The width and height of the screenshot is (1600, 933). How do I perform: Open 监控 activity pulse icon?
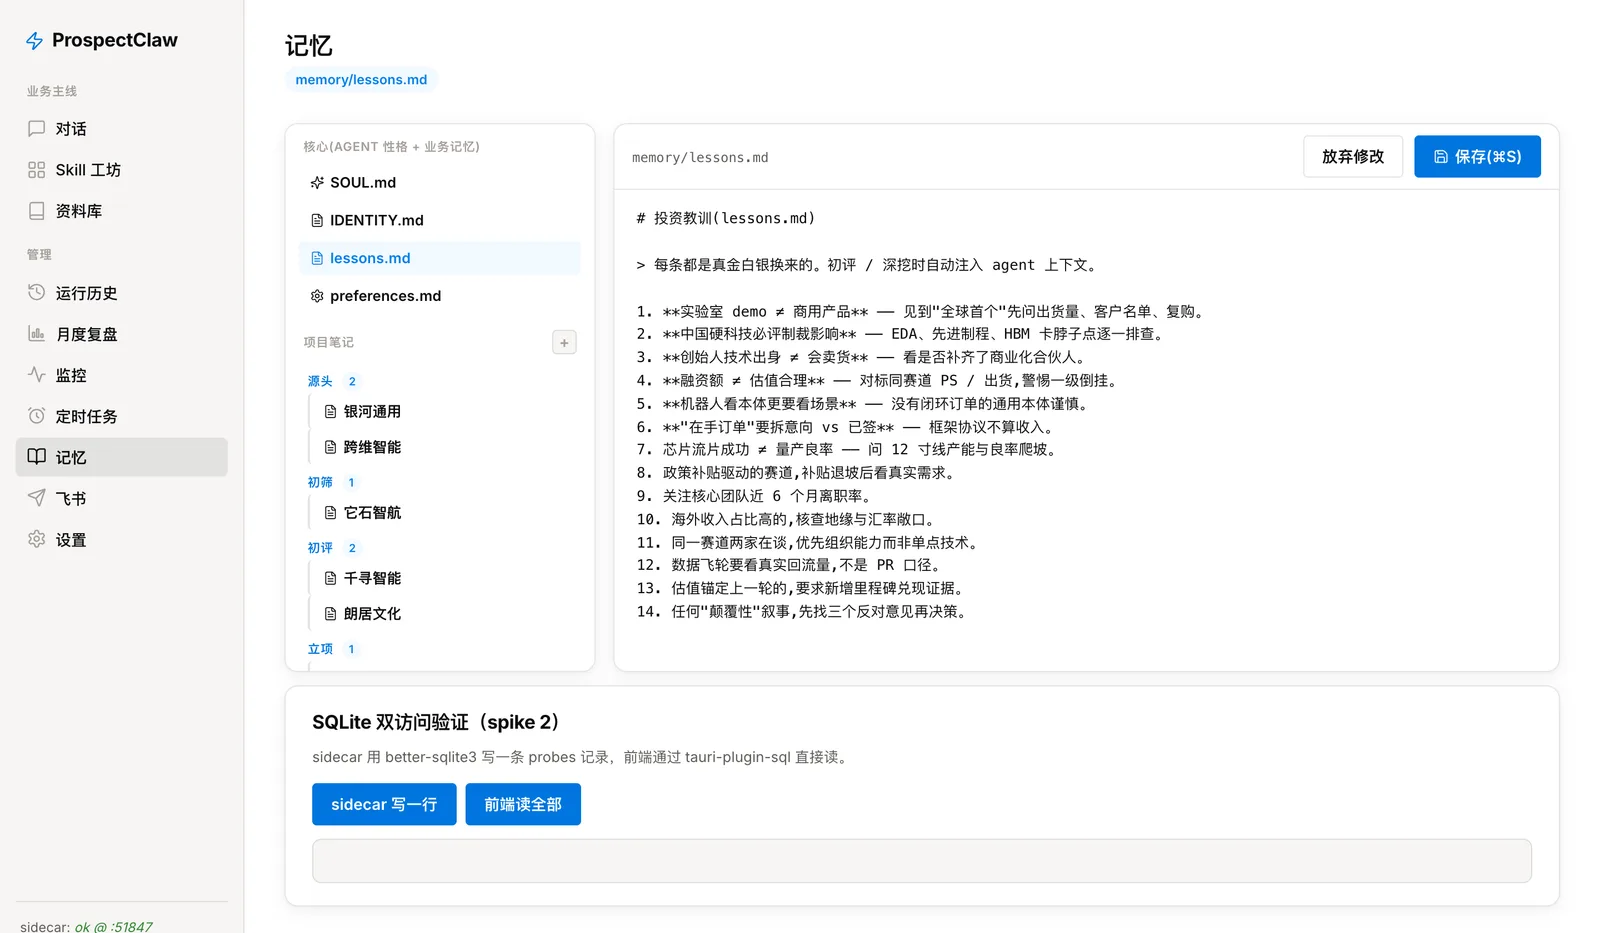pos(37,375)
